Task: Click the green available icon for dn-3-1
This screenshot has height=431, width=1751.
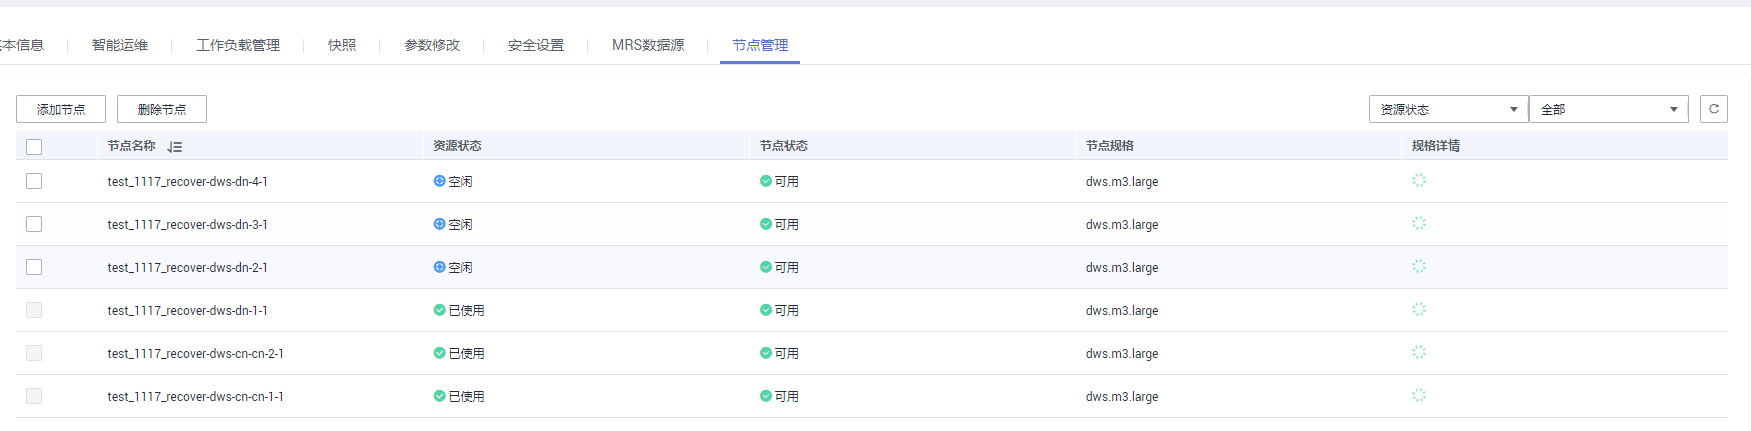Action: click(765, 224)
